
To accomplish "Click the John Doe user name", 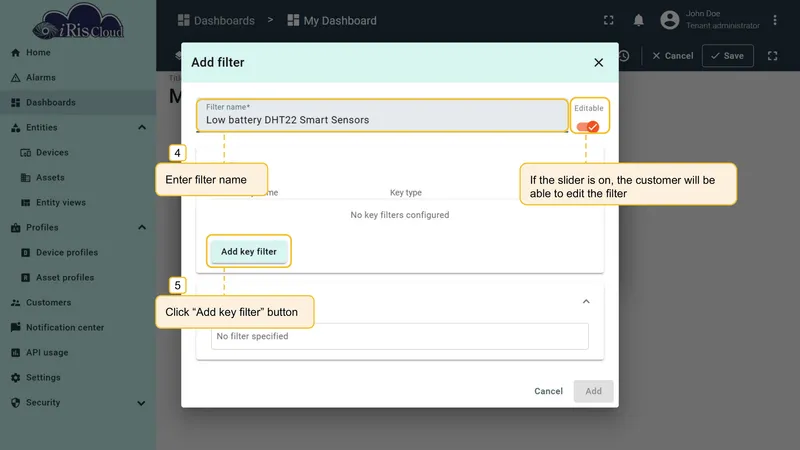I will (x=703, y=14).
